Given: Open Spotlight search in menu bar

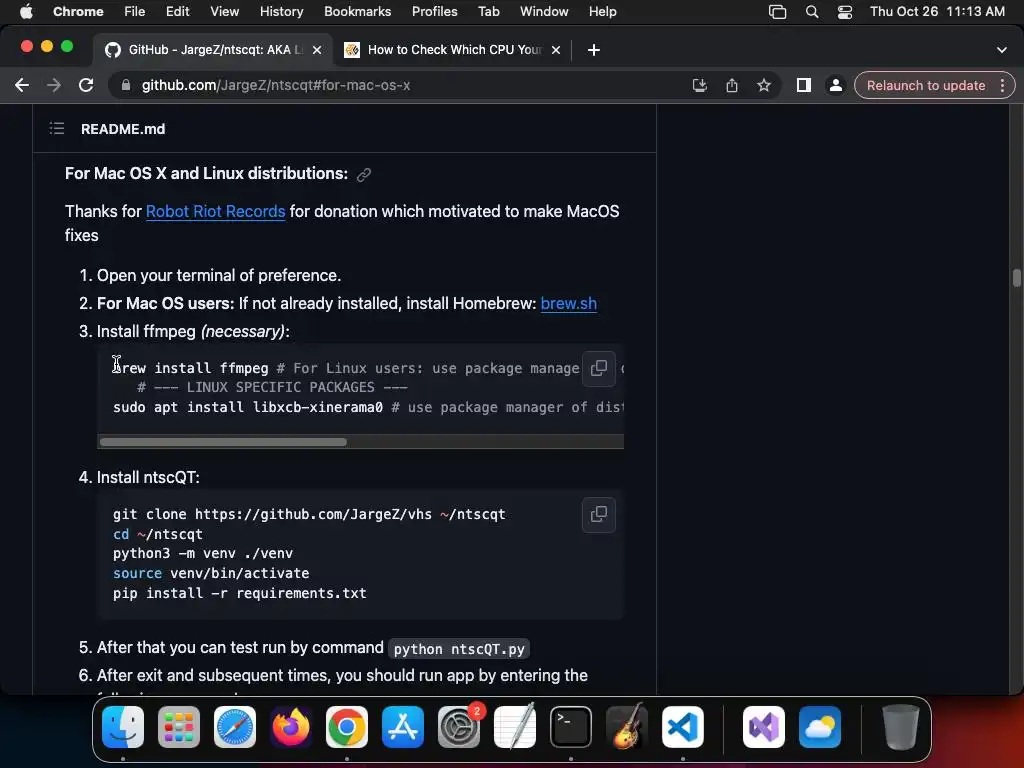Looking at the screenshot, I should click(x=812, y=12).
